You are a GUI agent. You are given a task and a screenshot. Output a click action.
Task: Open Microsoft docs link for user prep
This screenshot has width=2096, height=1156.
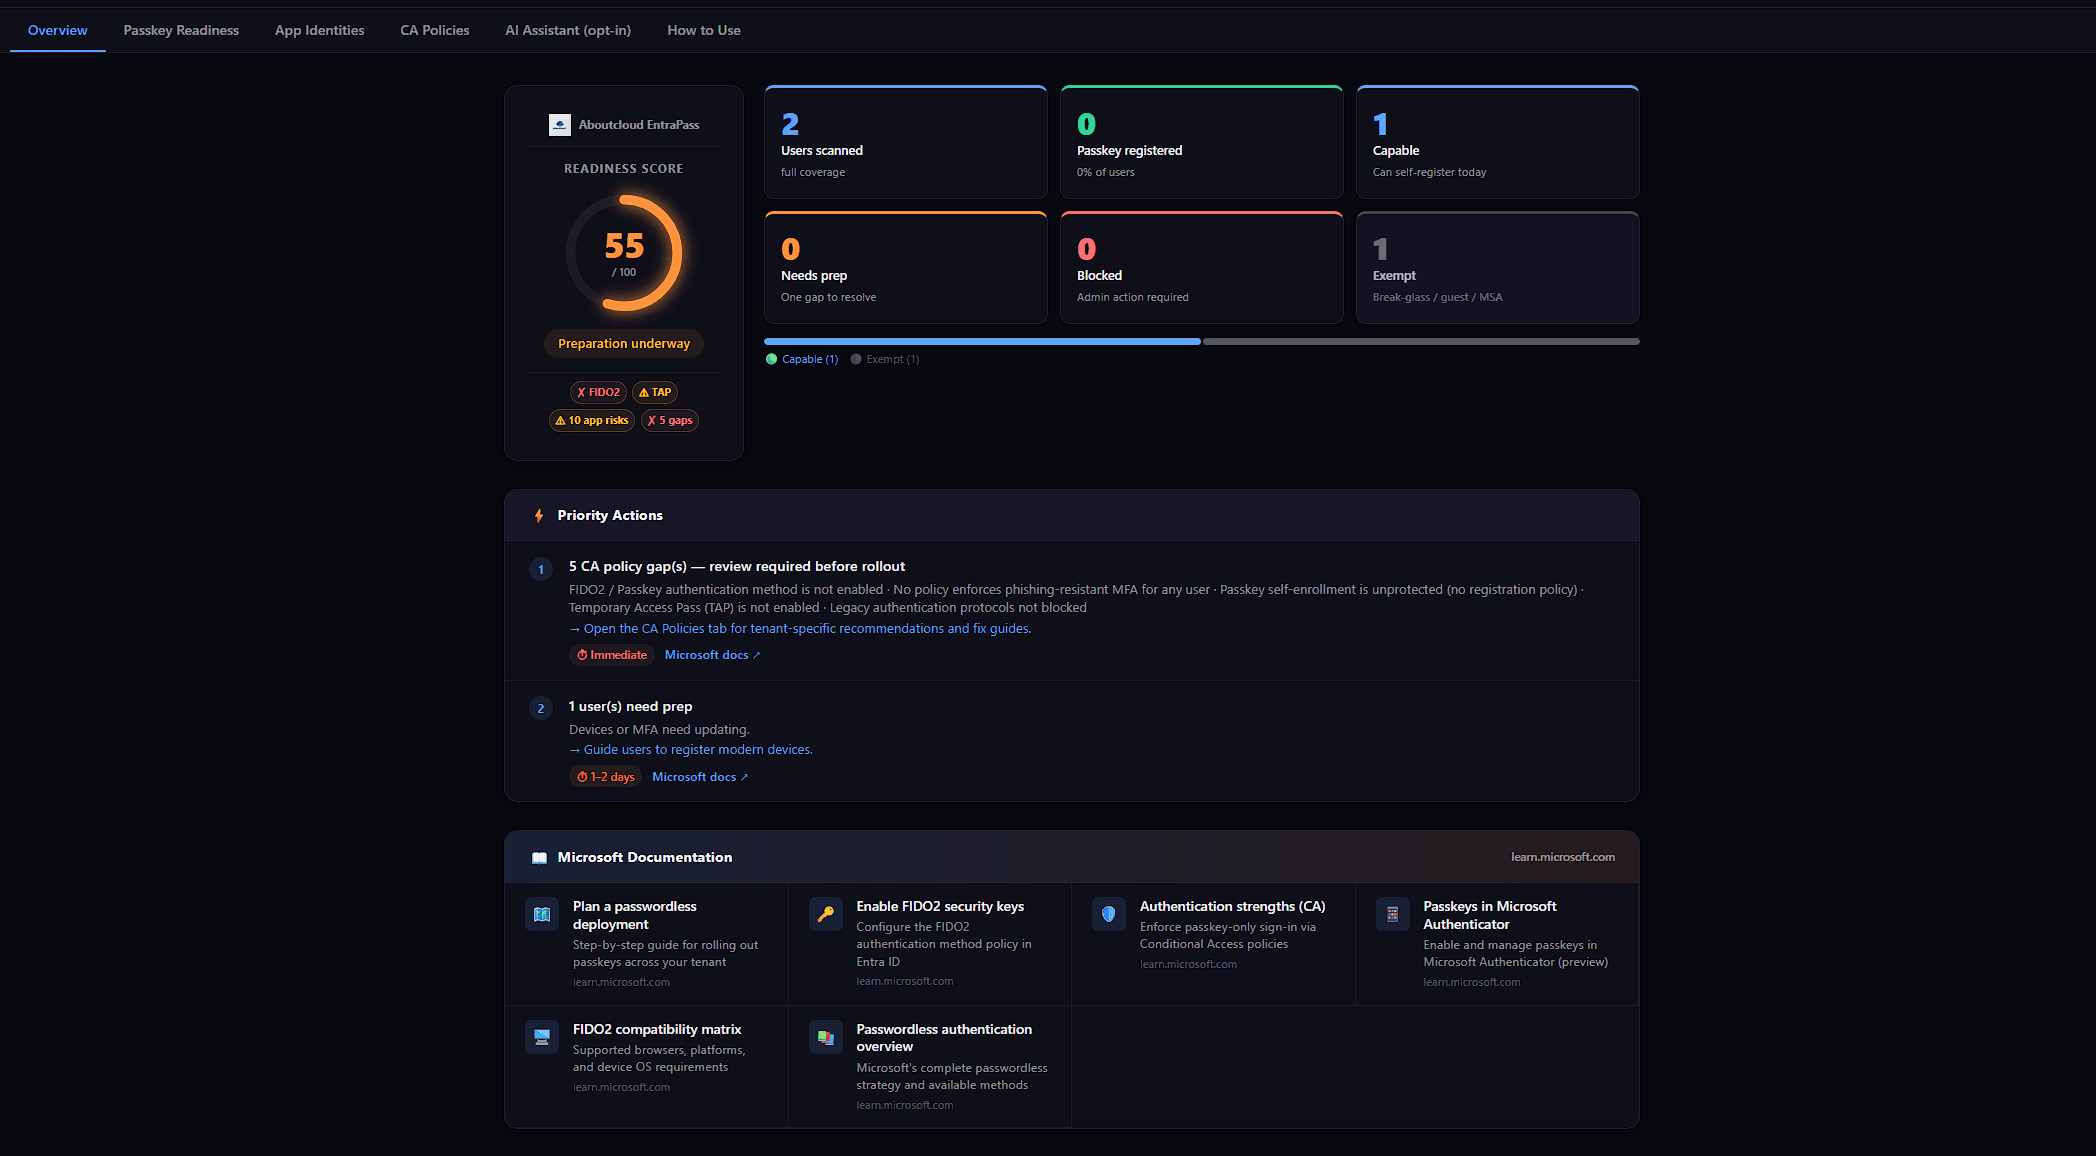700,777
